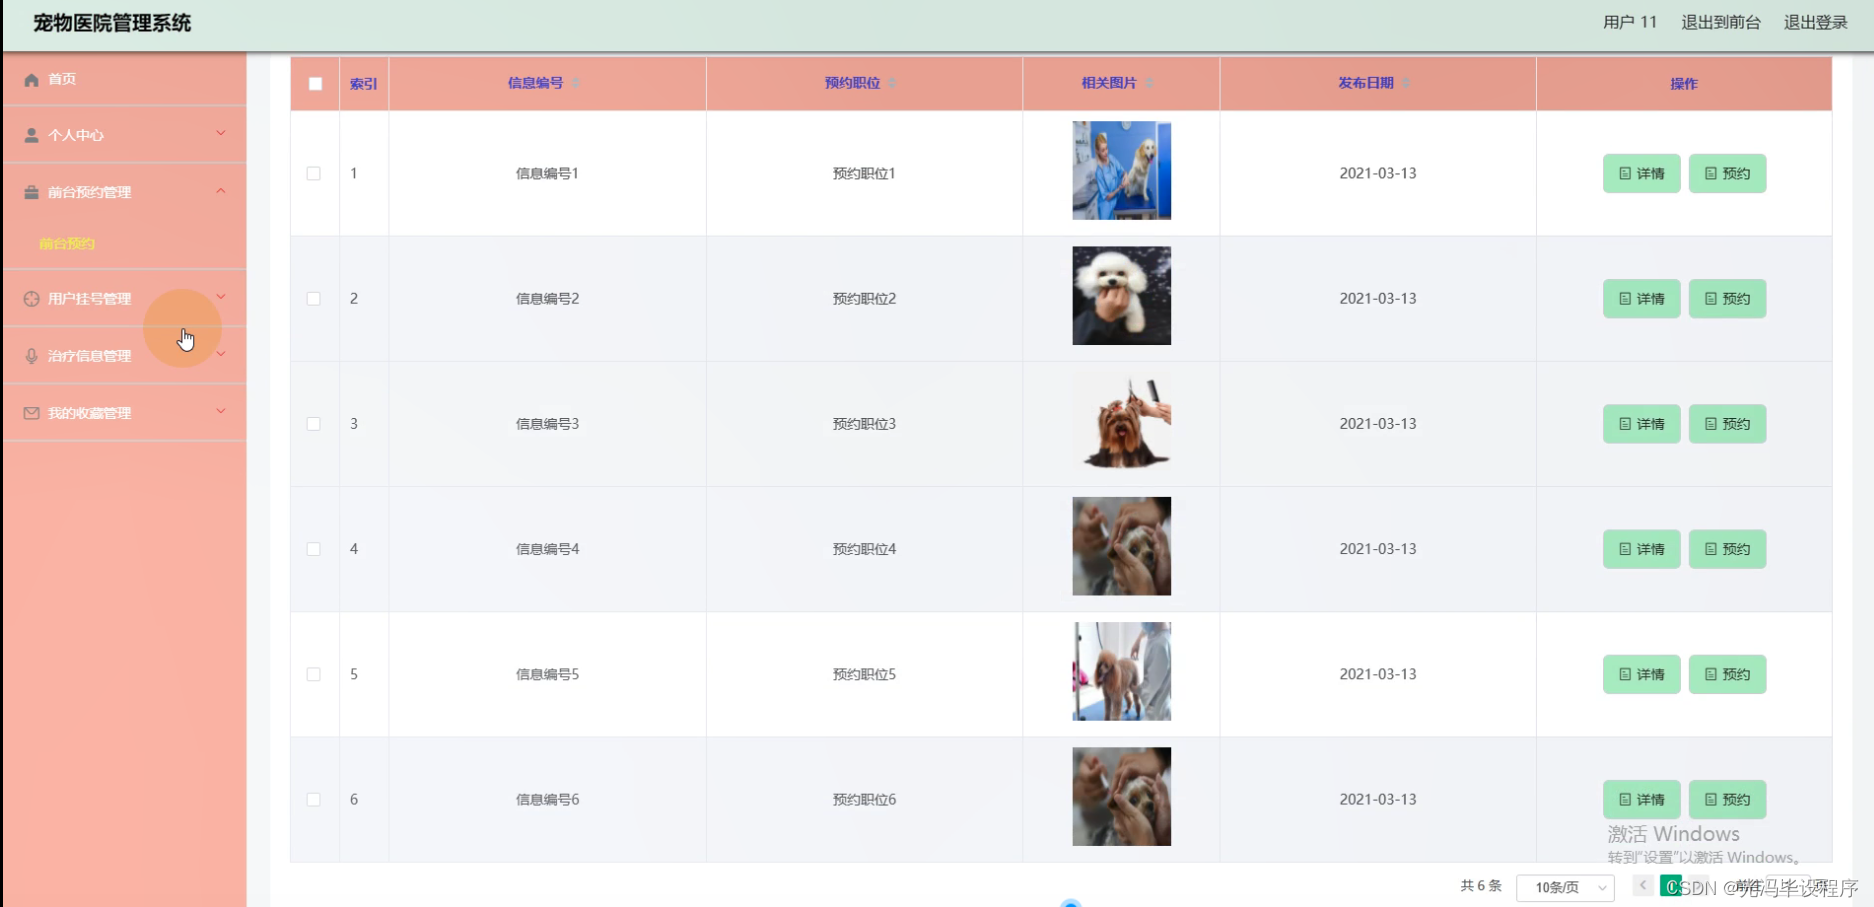Image resolution: width=1874 pixels, height=907 pixels.
Task: Expand the 用户挂号管理 menu chevron
Action: [221, 297]
